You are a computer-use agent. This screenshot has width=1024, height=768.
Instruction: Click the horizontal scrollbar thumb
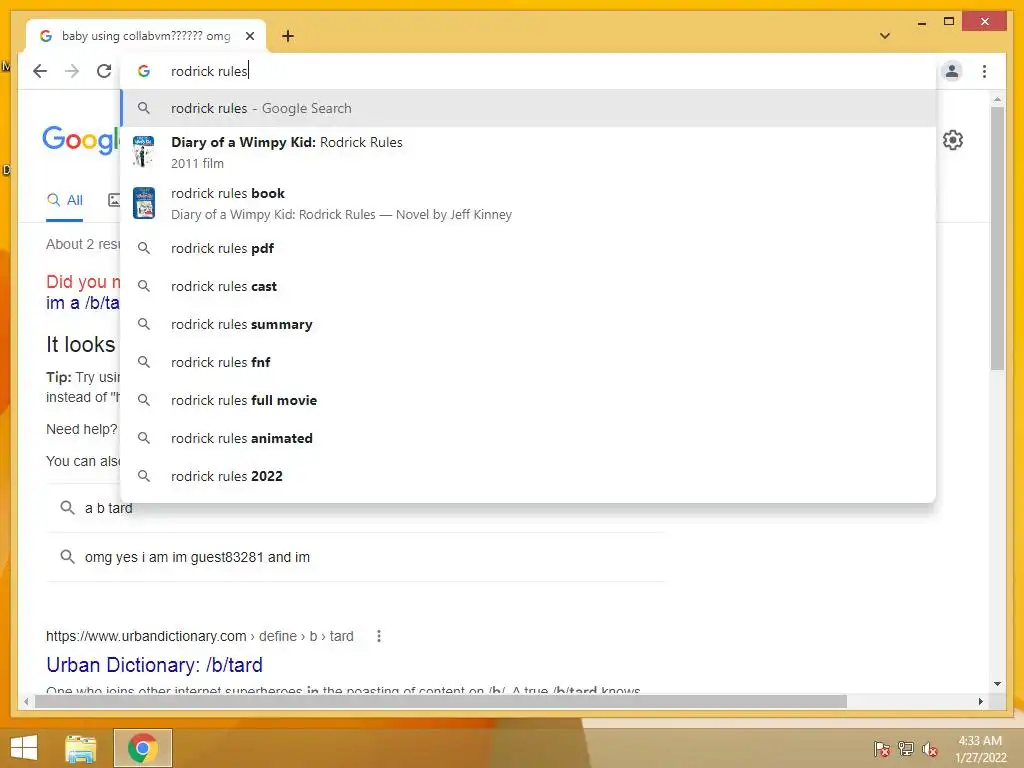pyautogui.click(x=441, y=701)
